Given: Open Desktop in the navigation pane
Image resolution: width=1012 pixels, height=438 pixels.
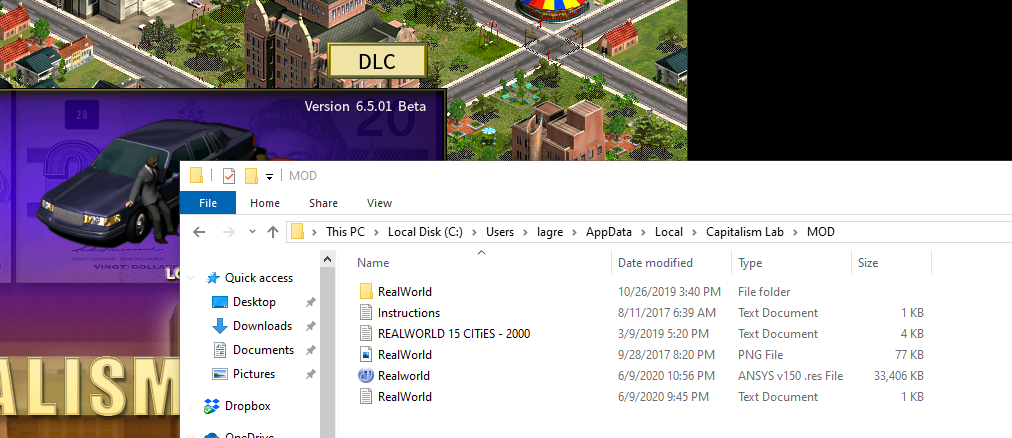Looking at the screenshot, I should [x=254, y=302].
